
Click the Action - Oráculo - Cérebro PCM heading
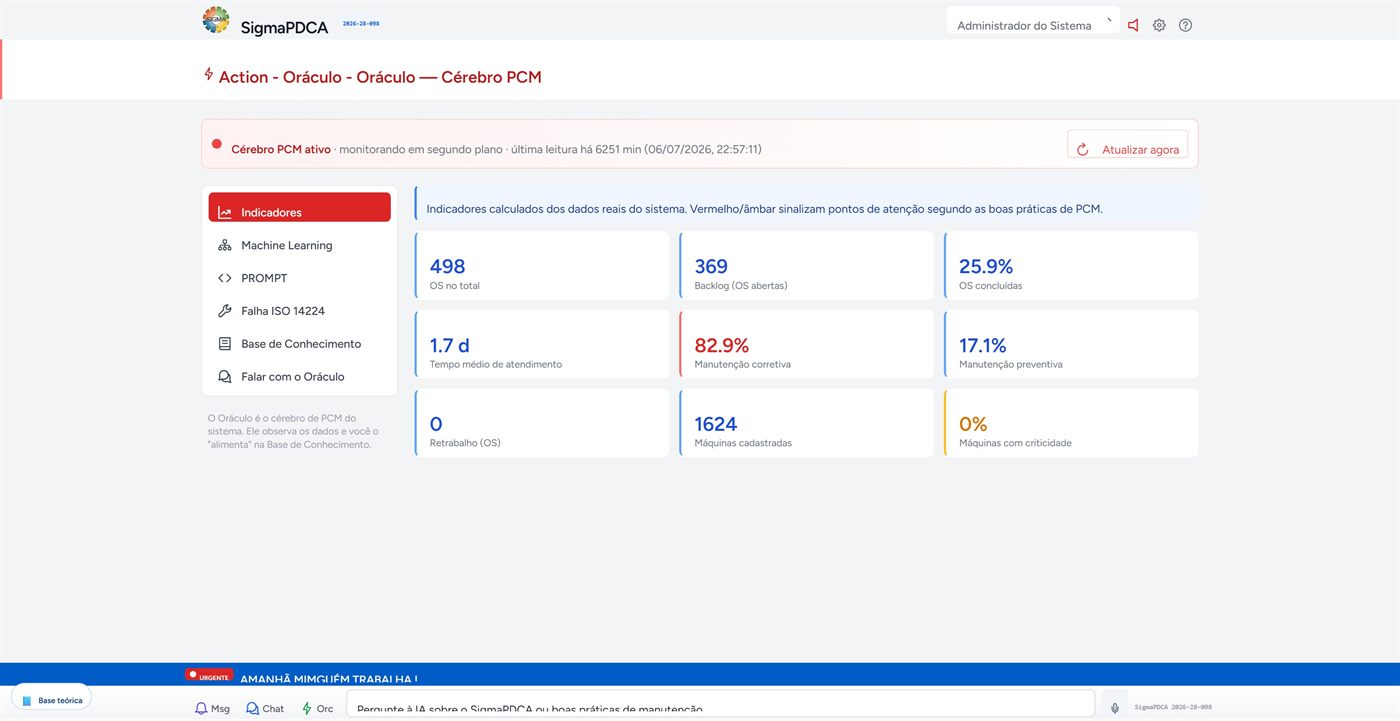click(380, 77)
